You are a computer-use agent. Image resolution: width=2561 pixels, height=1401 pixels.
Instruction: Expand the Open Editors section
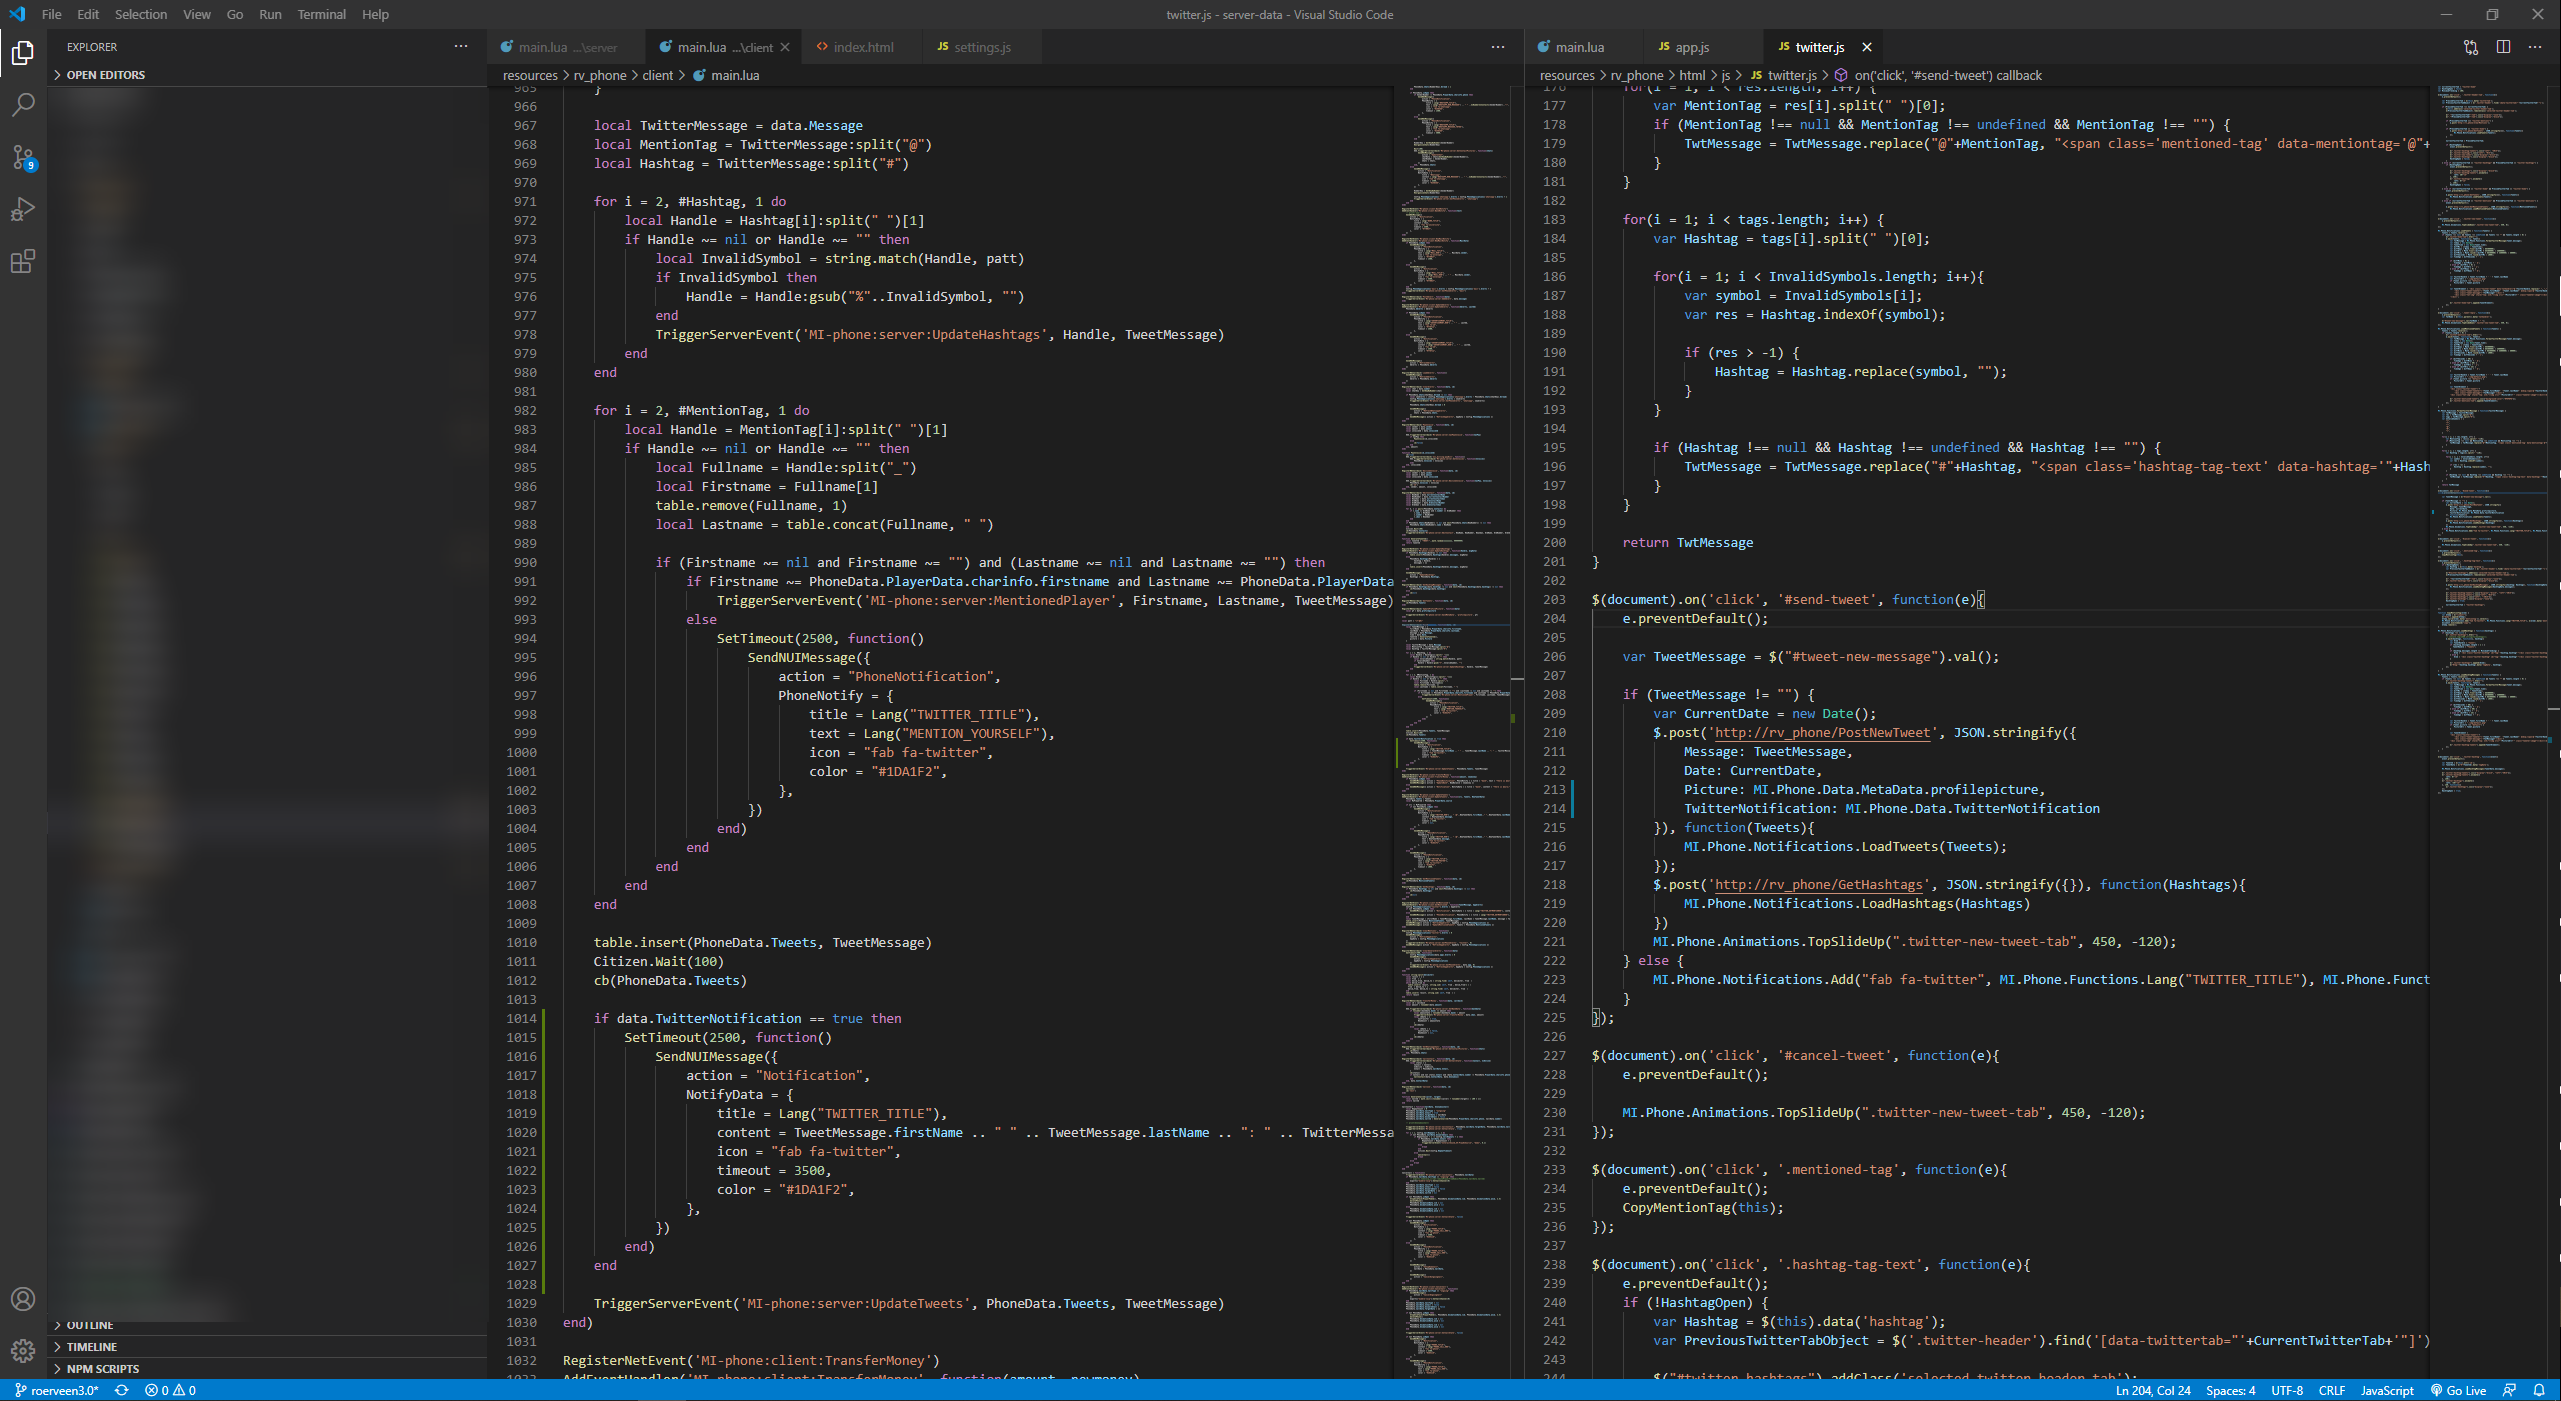105,75
